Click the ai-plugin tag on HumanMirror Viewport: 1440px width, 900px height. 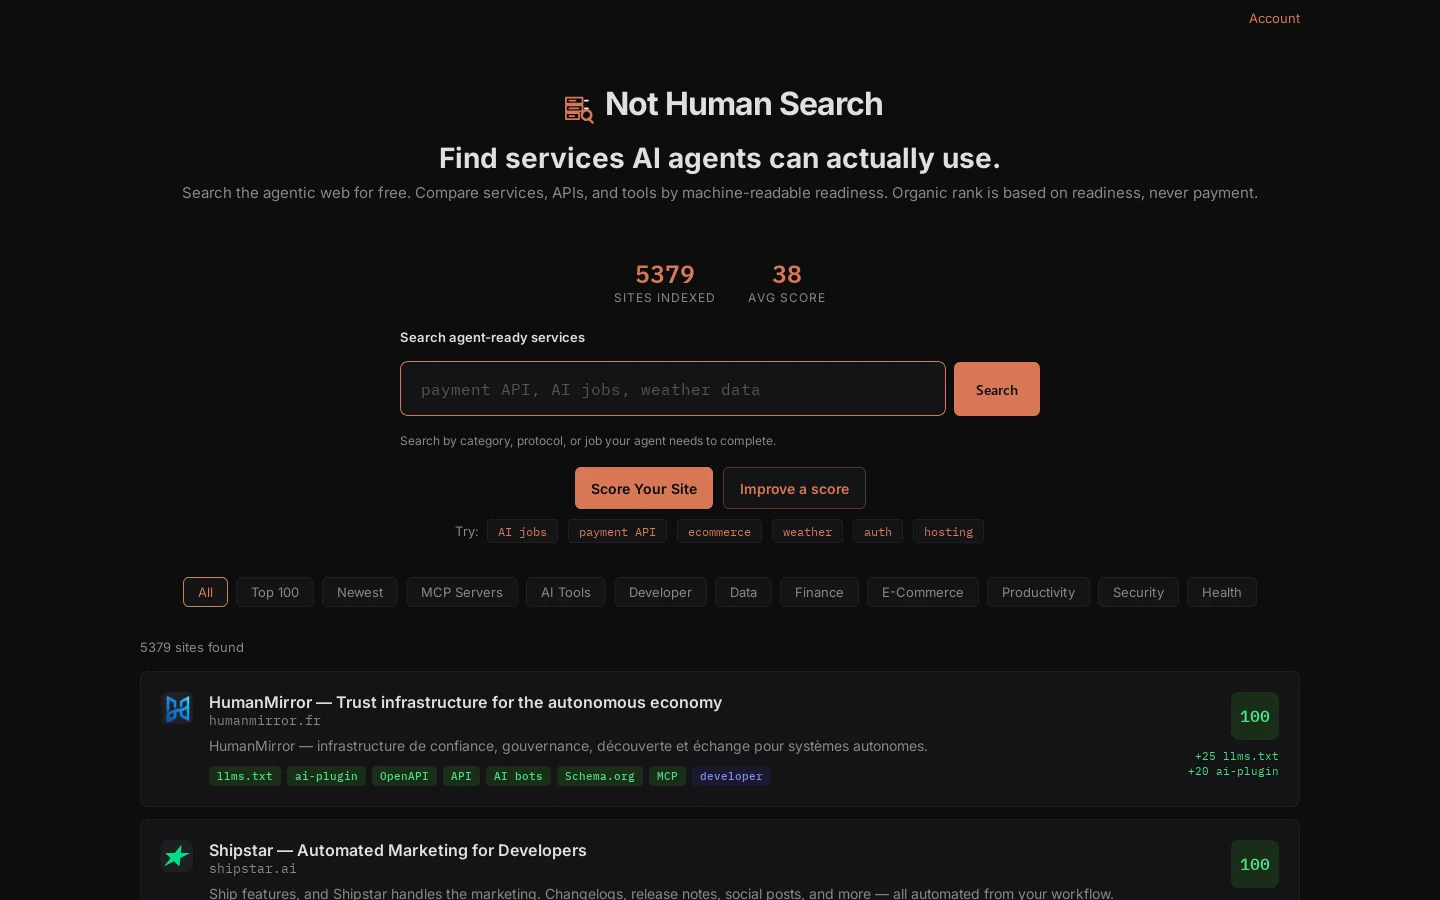pos(326,776)
